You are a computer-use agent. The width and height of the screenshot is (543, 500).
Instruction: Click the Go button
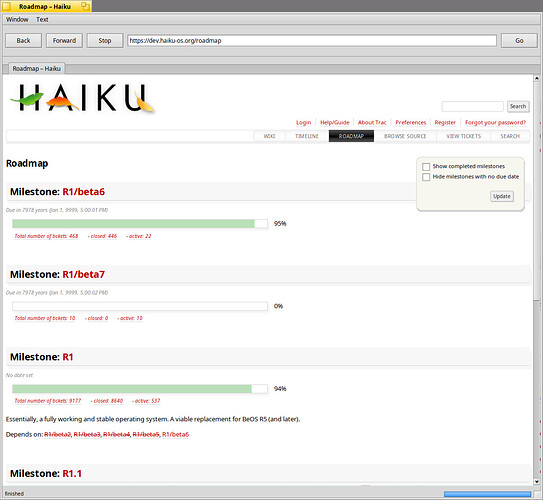tap(519, 41)
